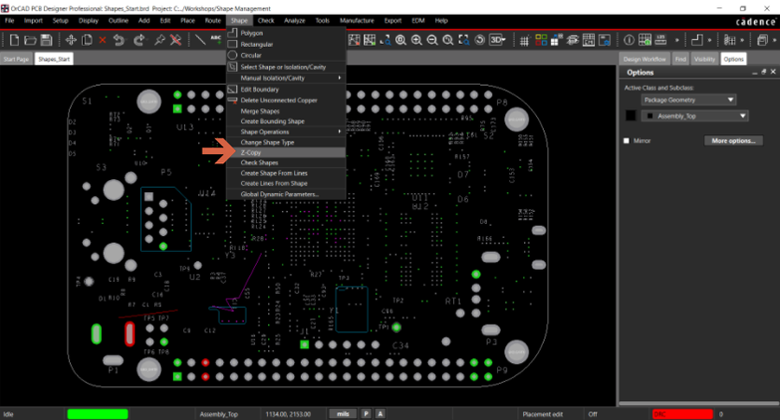Viewport: 780px width, 420px height.
Task: Click the red X Delete icon
Action: point(102,40)
